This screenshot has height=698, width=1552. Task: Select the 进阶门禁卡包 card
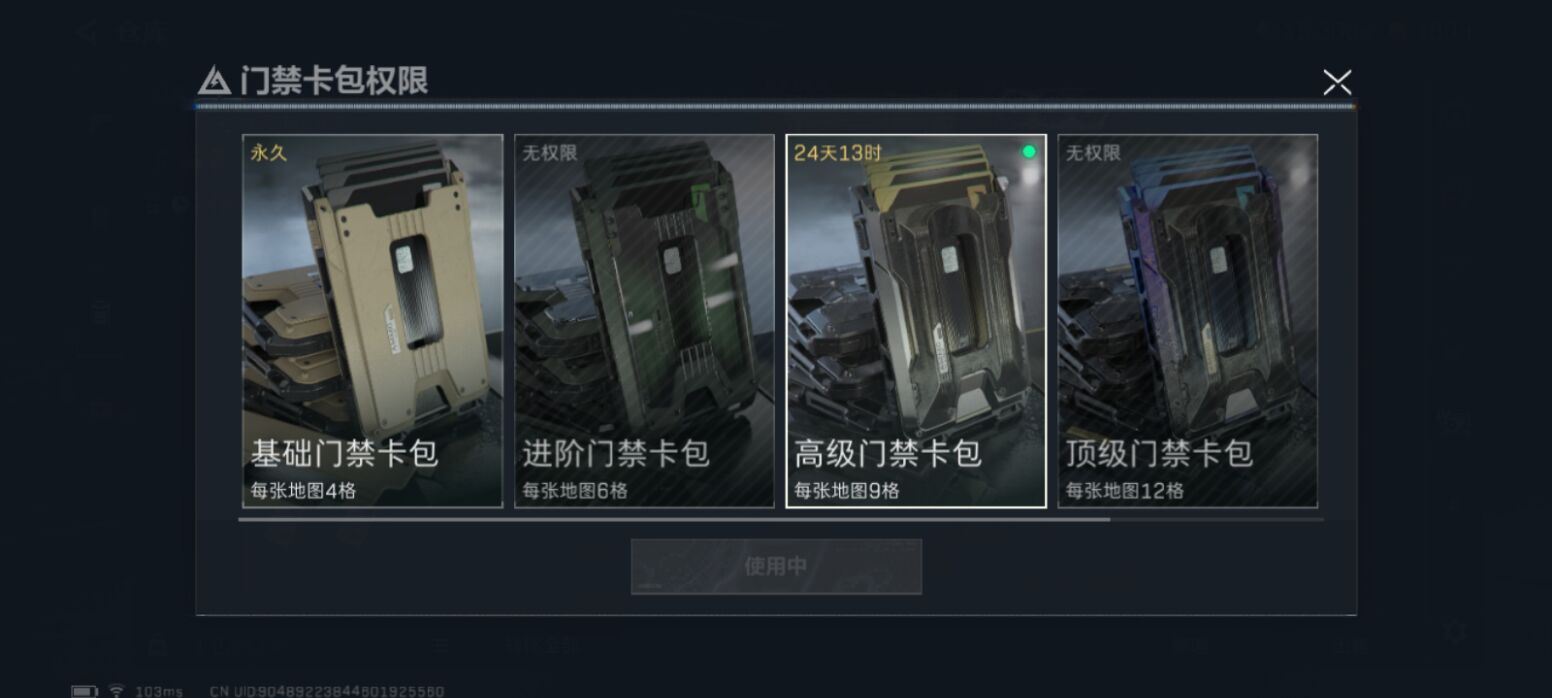[644, 321]
